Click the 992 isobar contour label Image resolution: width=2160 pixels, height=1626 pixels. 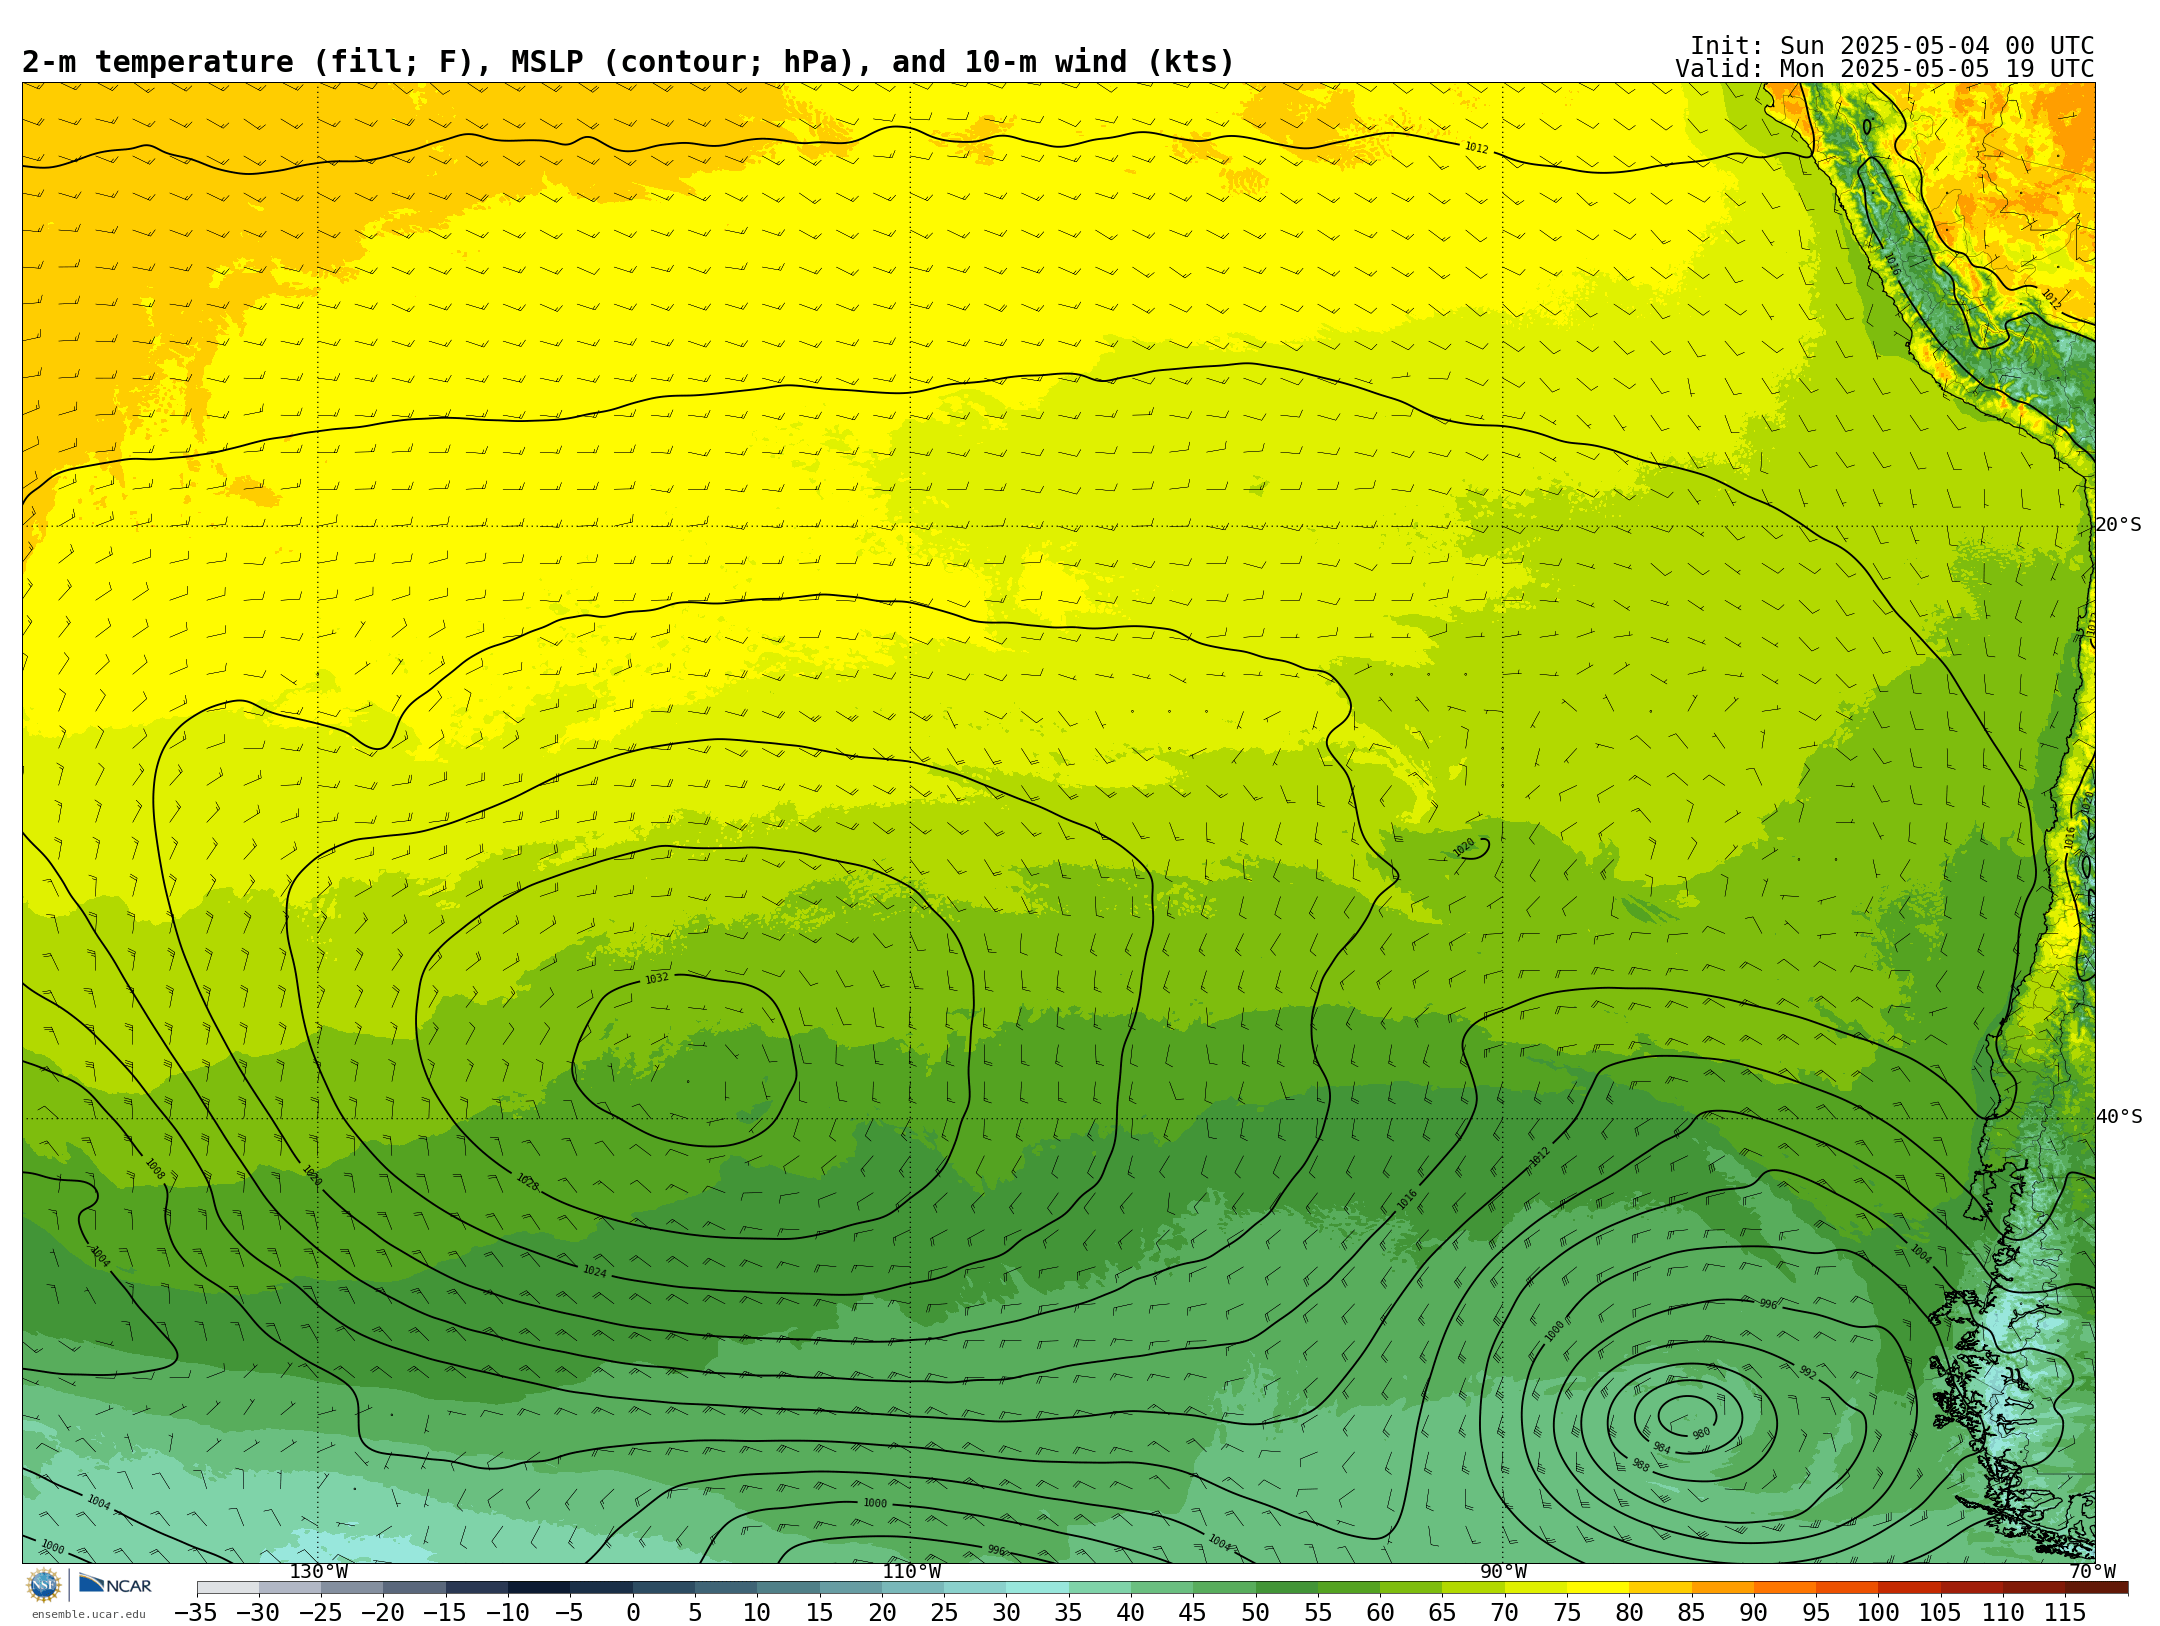pos(1807,1373)
